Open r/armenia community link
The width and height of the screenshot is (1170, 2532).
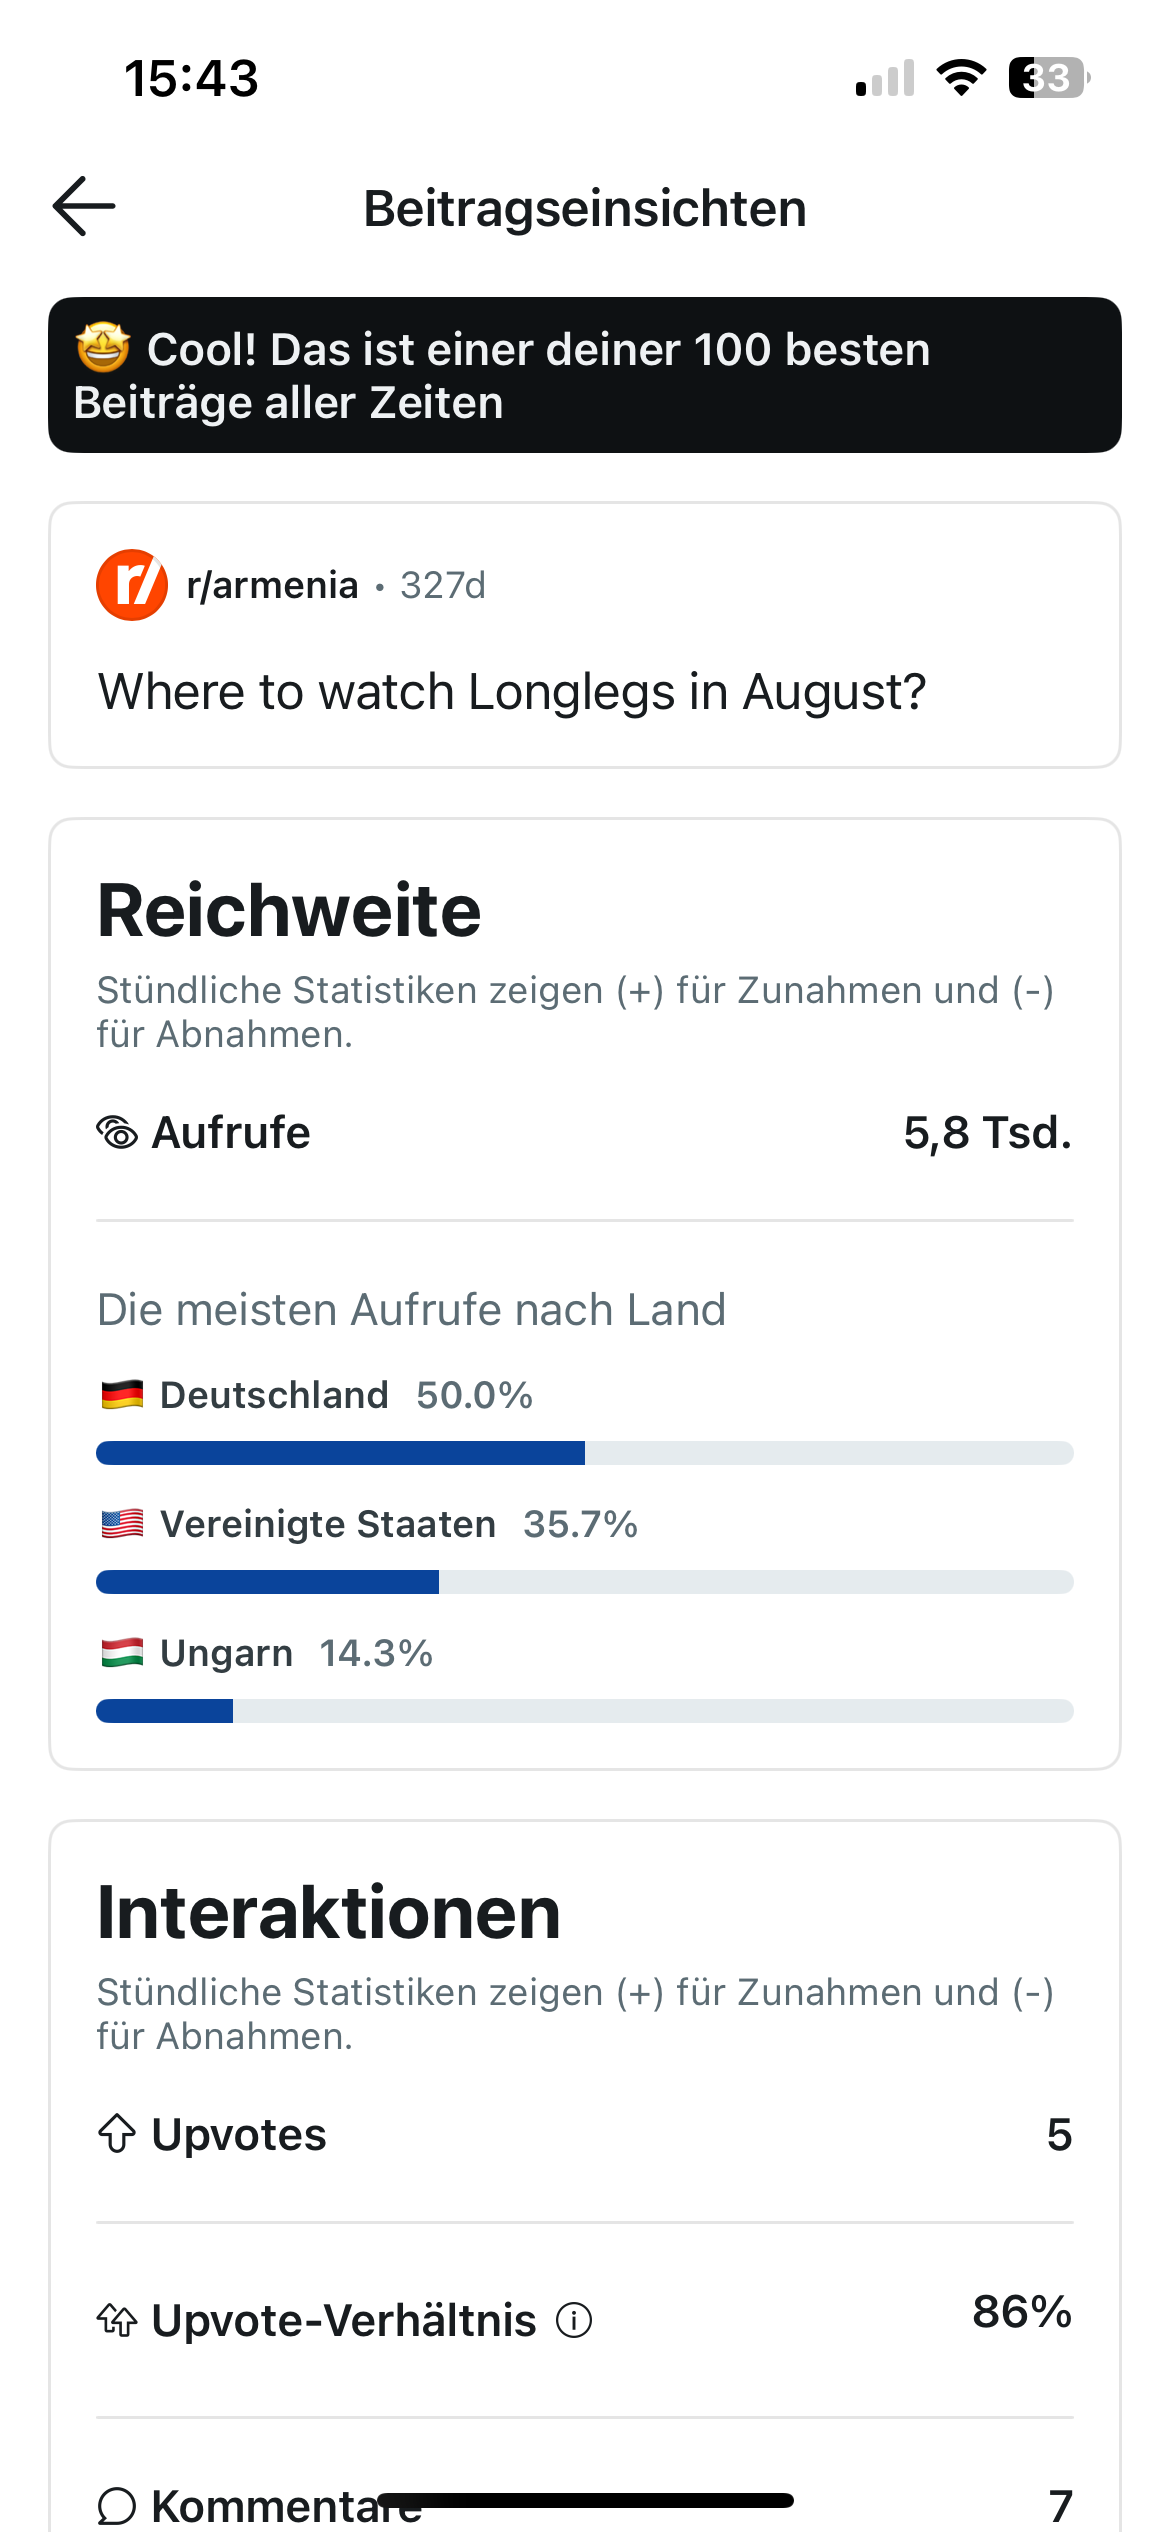[x=272, y=585]
